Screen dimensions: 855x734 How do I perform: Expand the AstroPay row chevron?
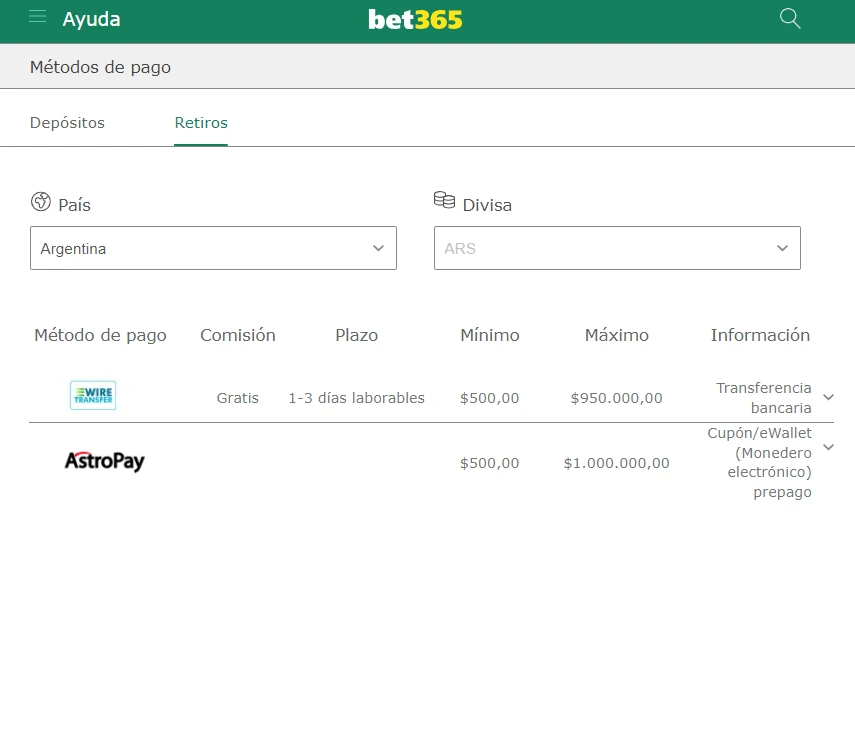(x=828, y=447)
